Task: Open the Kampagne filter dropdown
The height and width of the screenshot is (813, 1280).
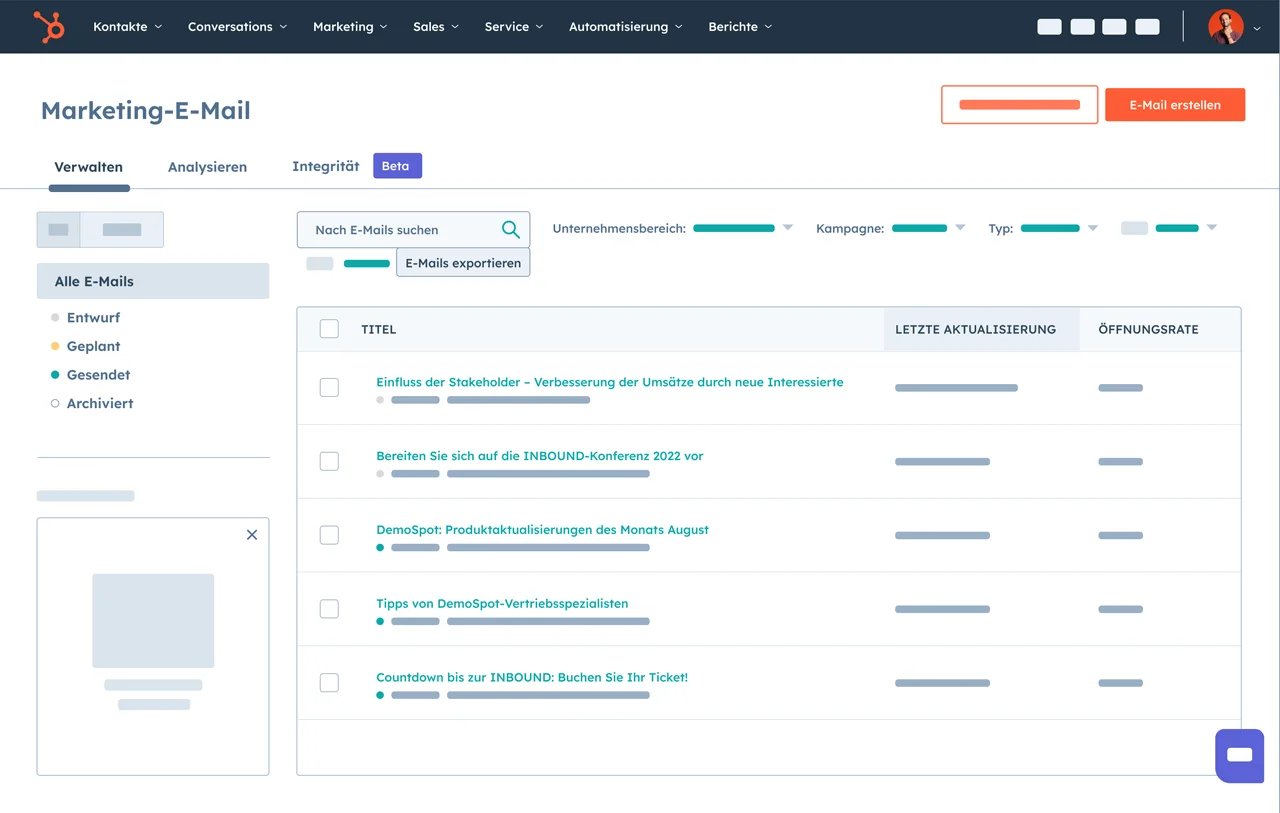Action: coord(960,228)
